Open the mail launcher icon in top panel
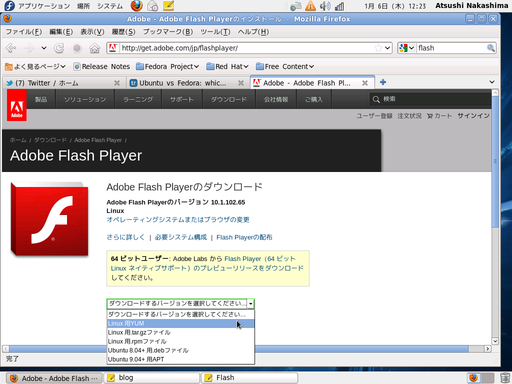The width and height of the screenshot is (512, 384). (153, 6)
